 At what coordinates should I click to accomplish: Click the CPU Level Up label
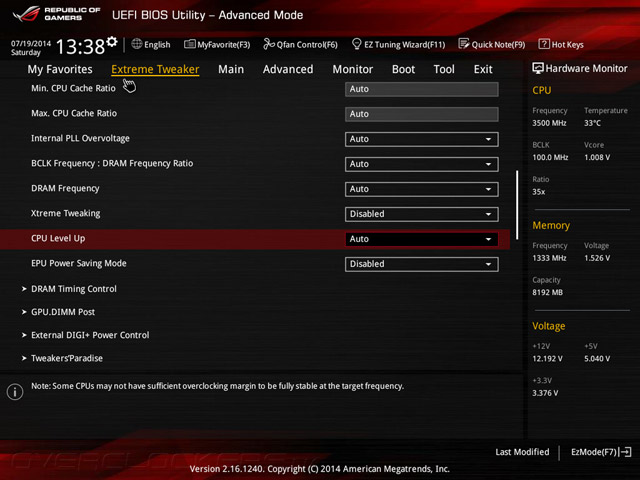click(58, 238)
